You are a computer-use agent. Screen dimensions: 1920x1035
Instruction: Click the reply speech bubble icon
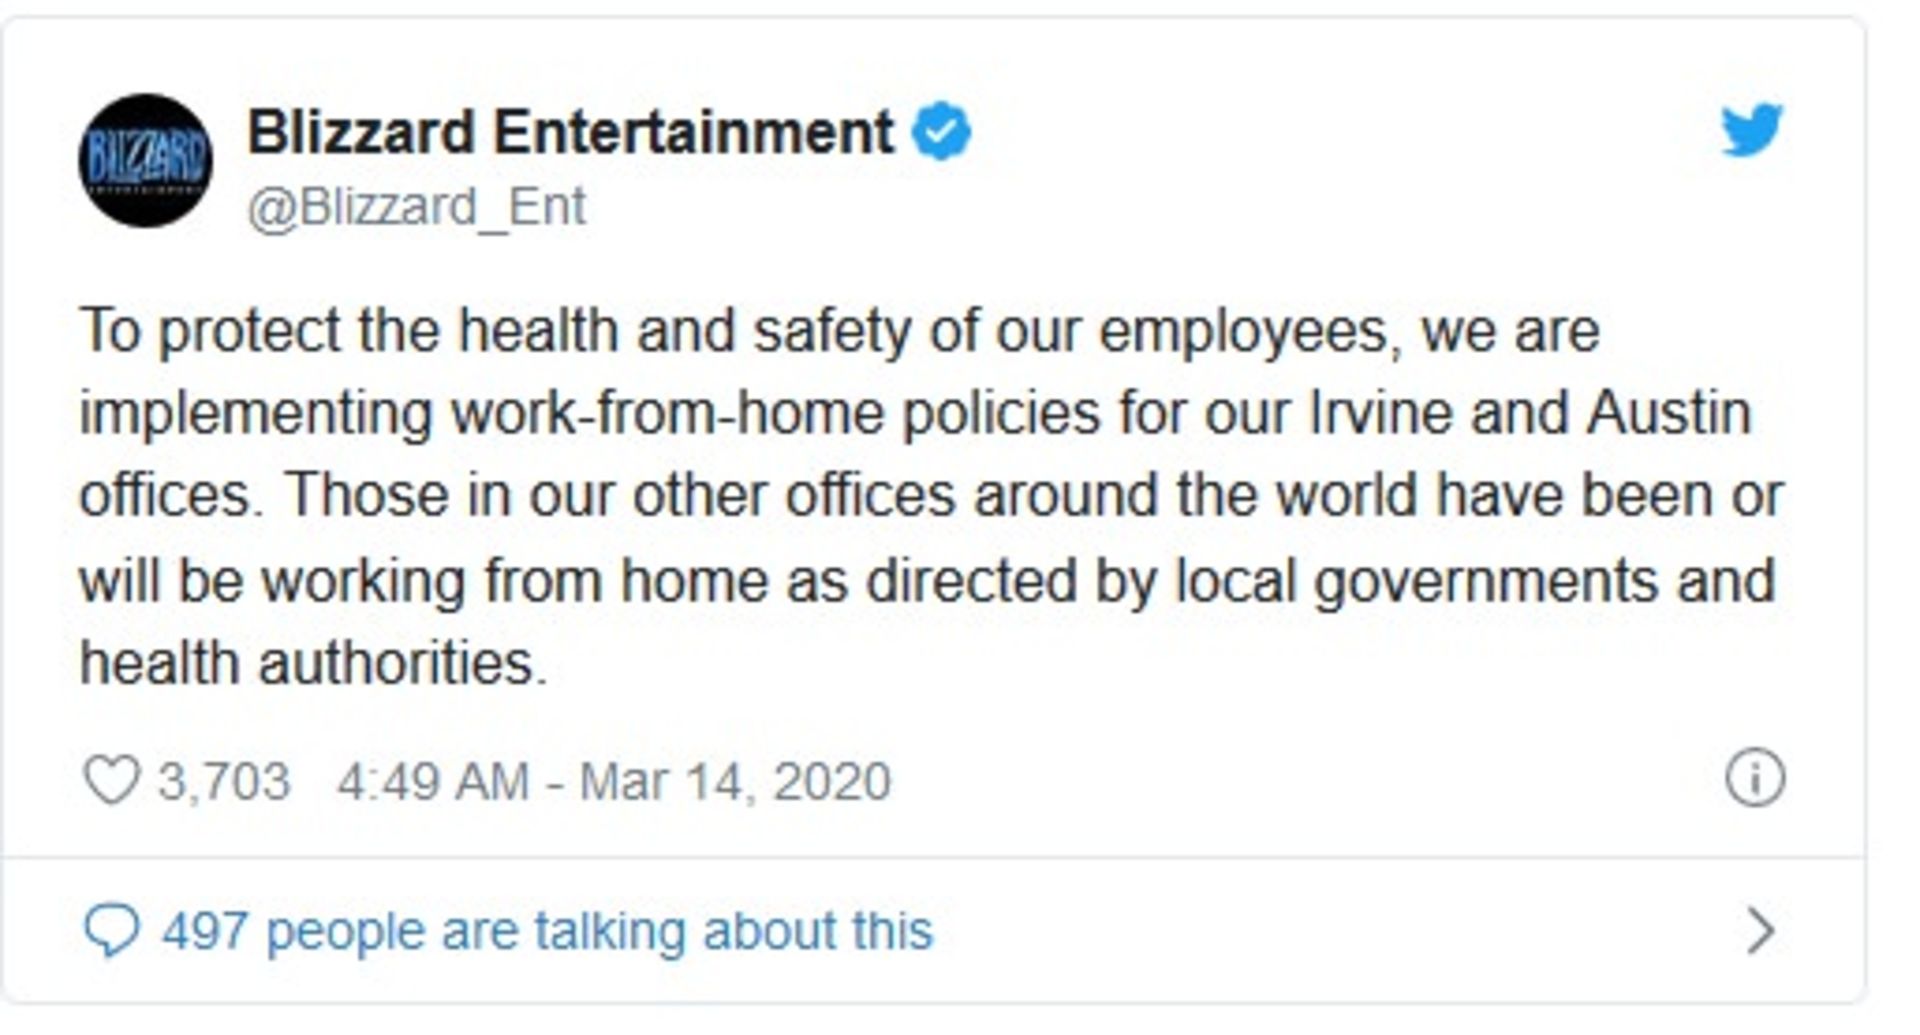point(111,931)
